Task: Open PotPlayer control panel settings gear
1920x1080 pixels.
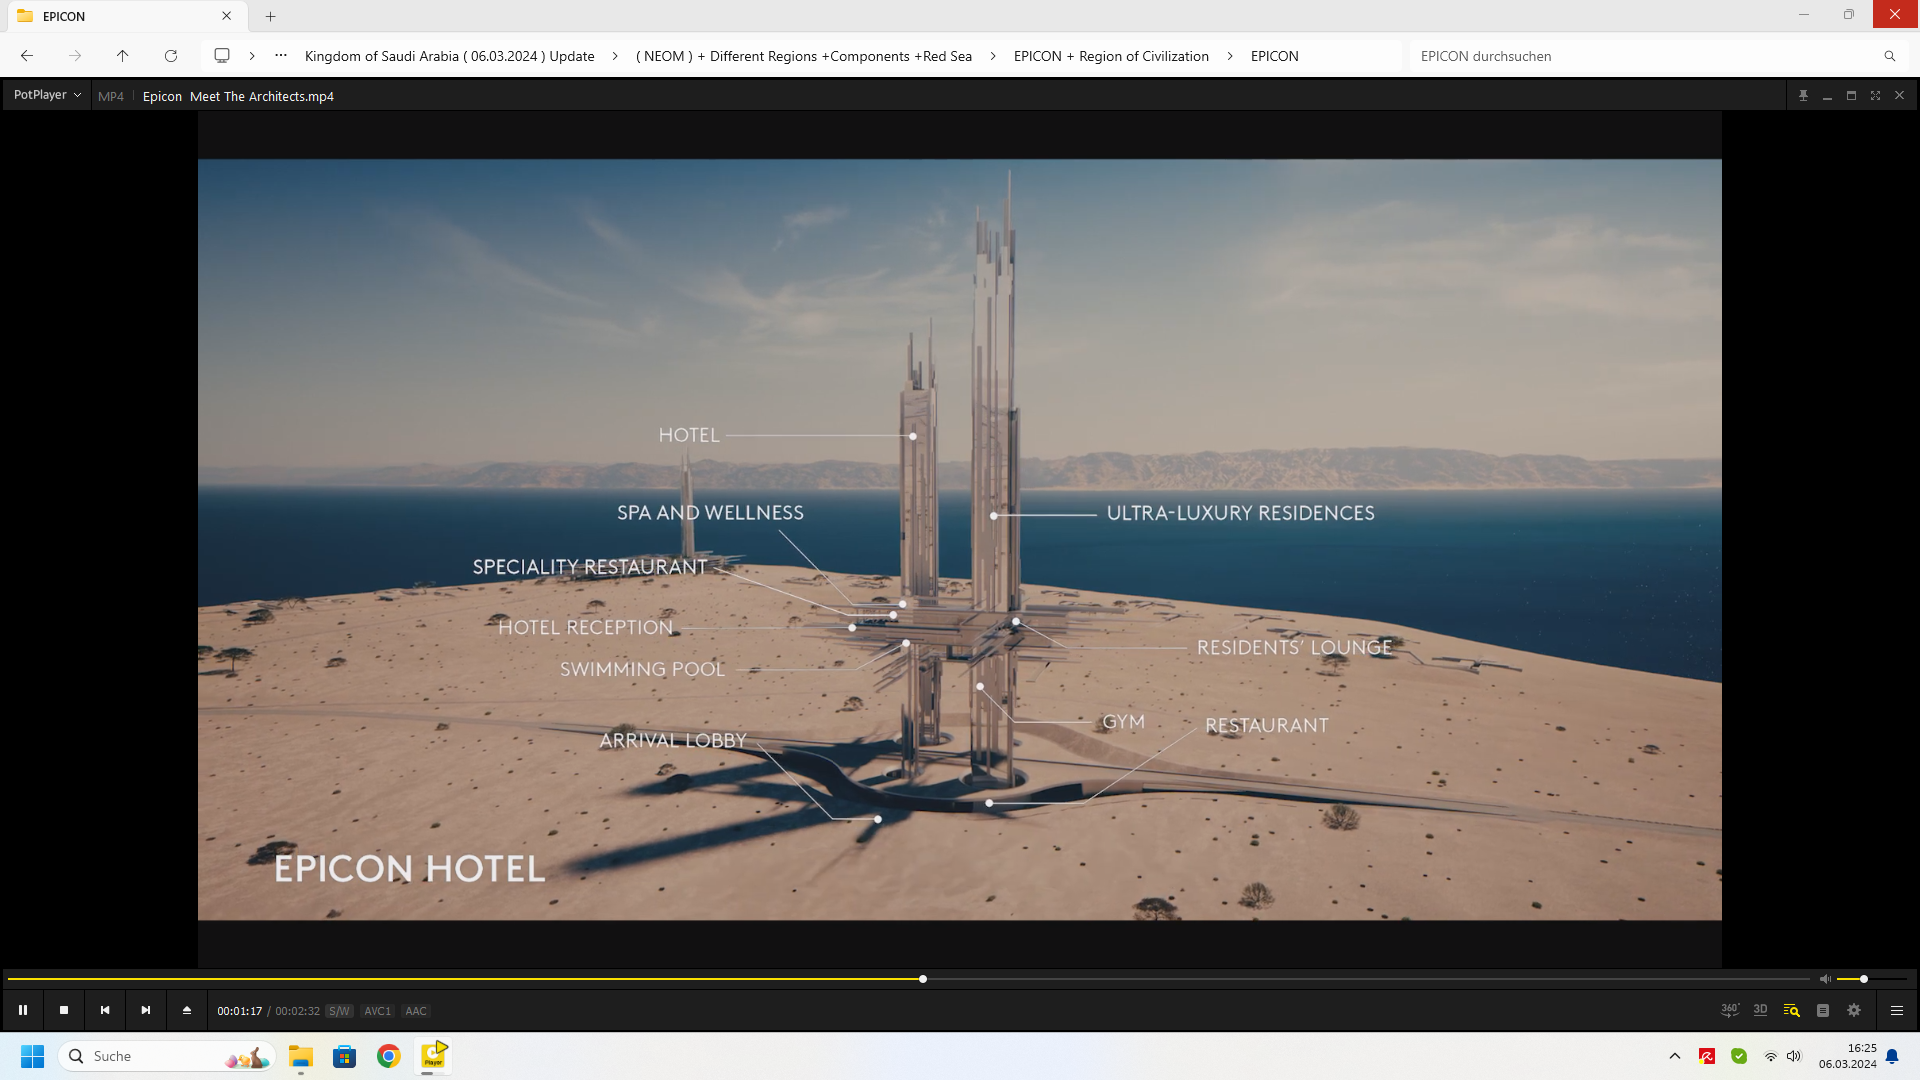Action: click(1854, 1010)
